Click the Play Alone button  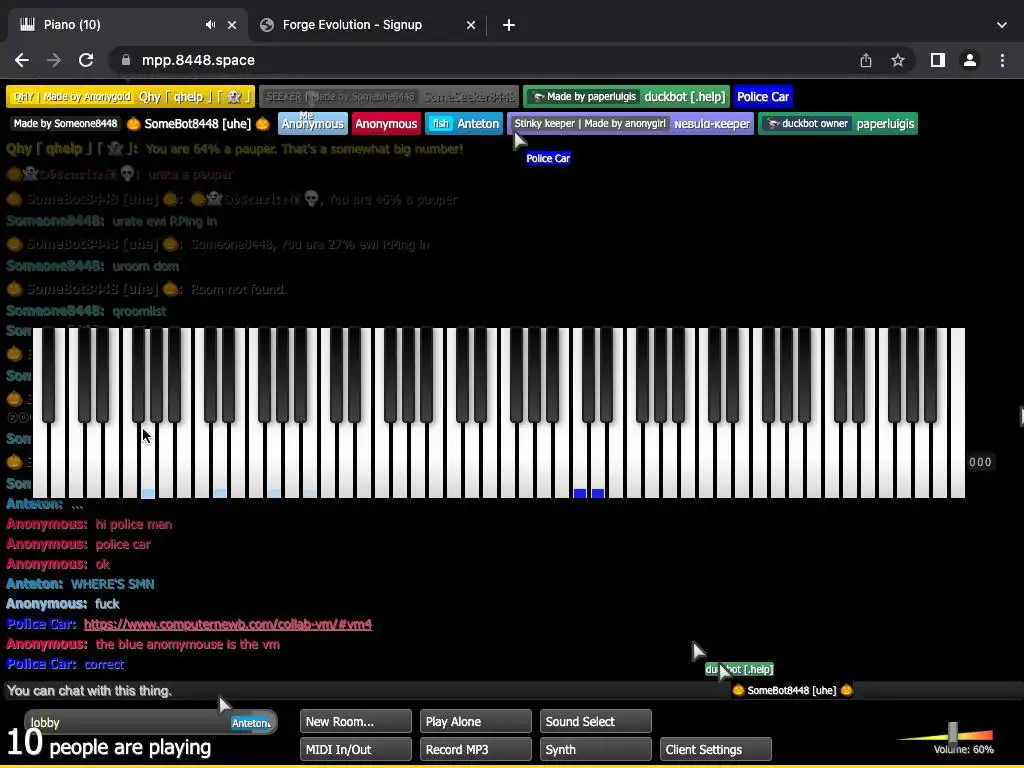pyautogui.click(x=475, y=722)
